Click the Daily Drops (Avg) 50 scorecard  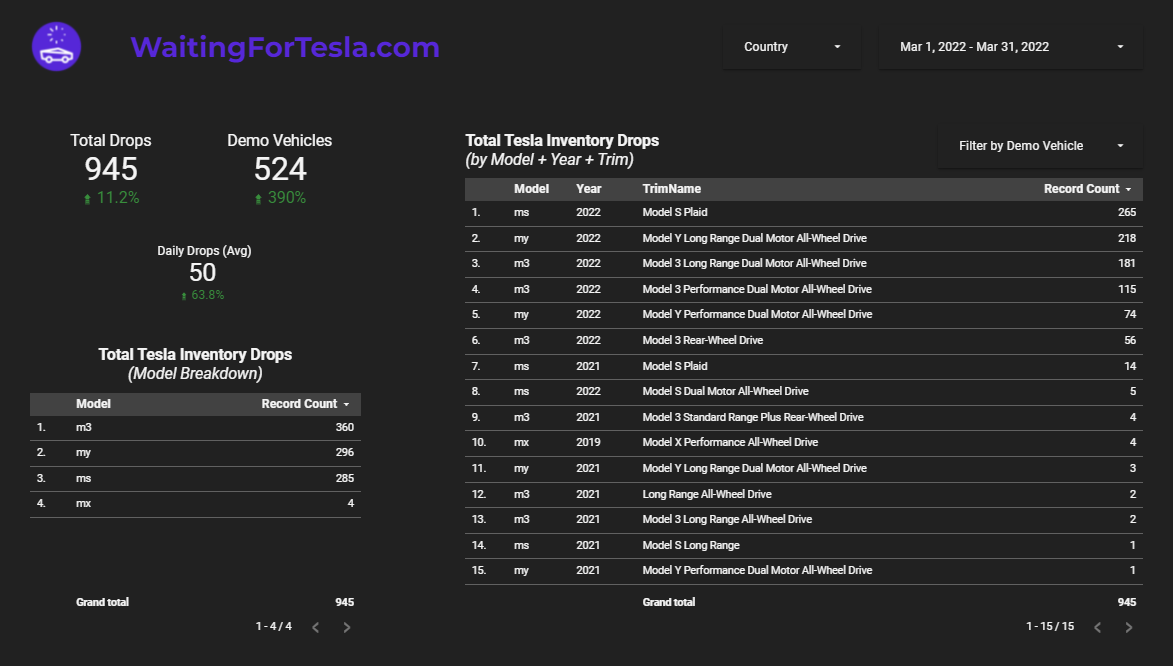[203, 272]
